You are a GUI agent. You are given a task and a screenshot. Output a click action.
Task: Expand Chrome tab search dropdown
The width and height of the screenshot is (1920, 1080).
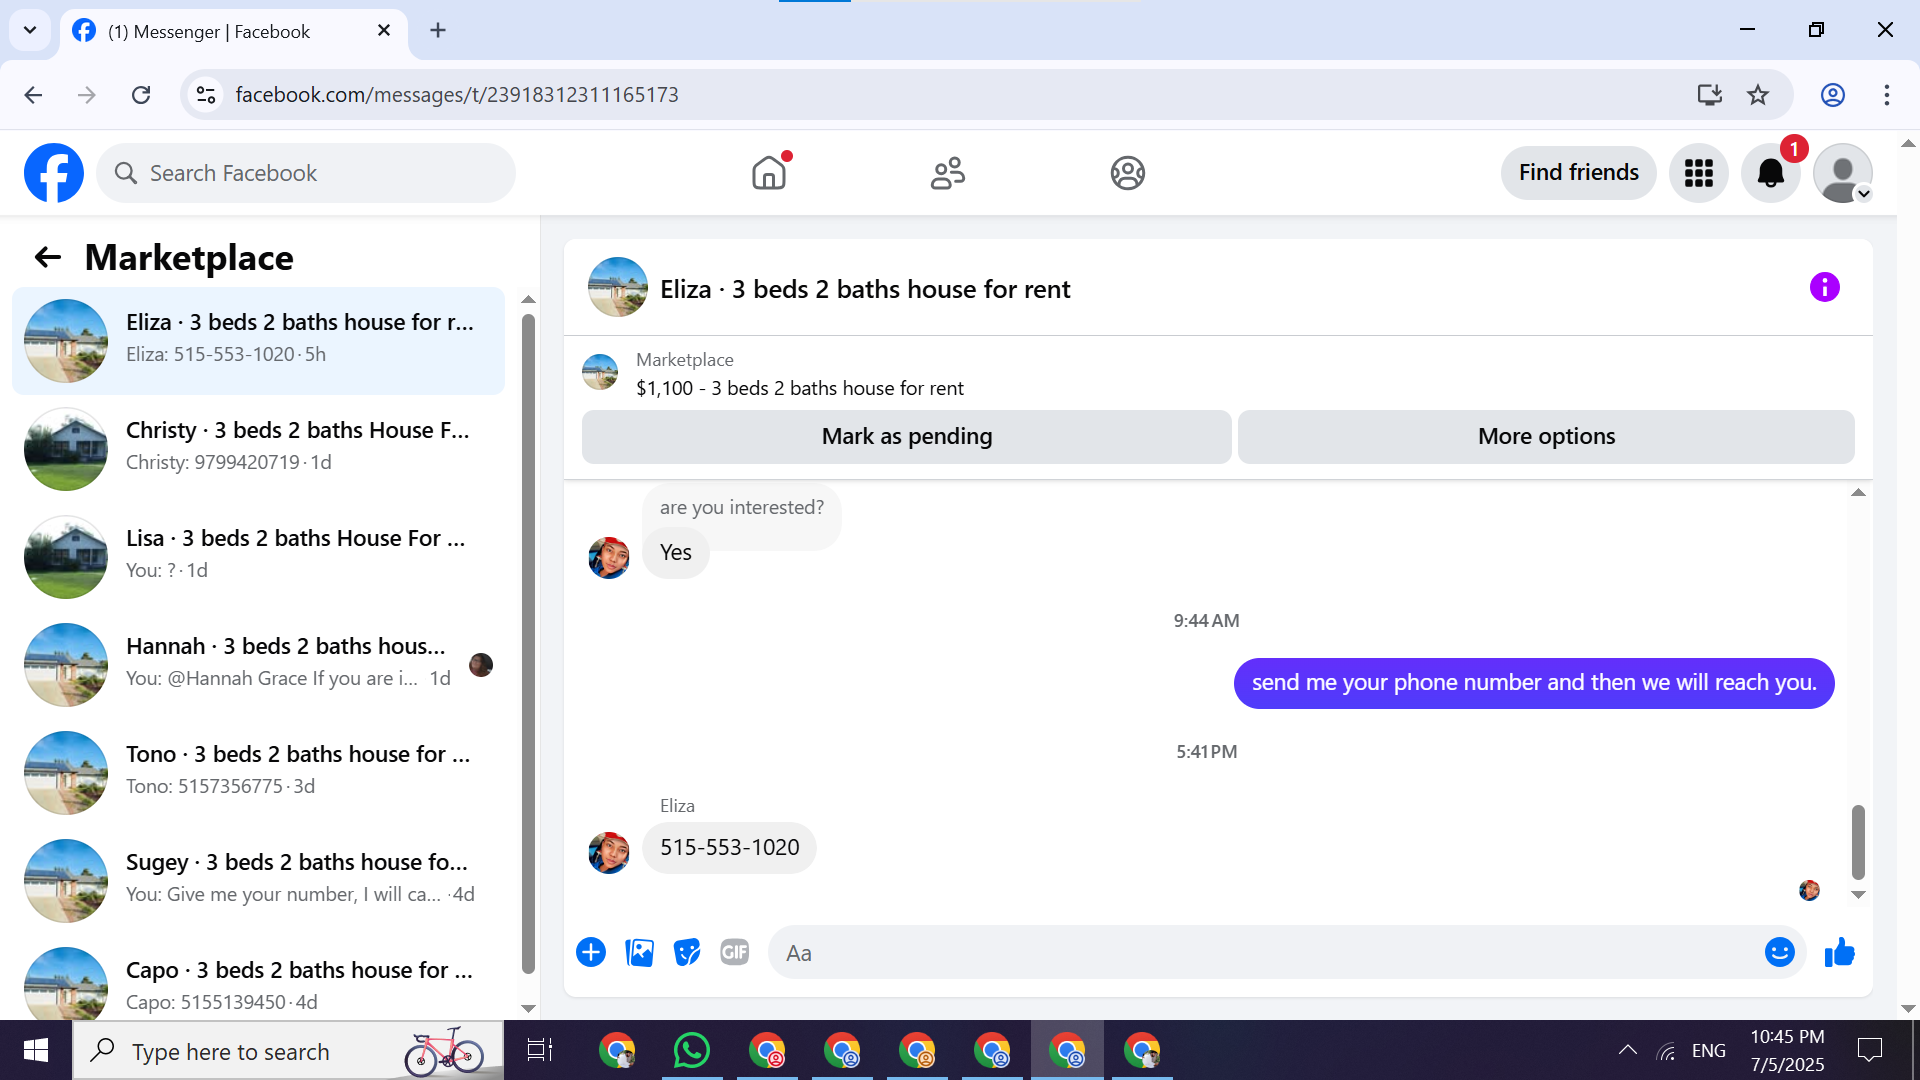coord(30,30)
